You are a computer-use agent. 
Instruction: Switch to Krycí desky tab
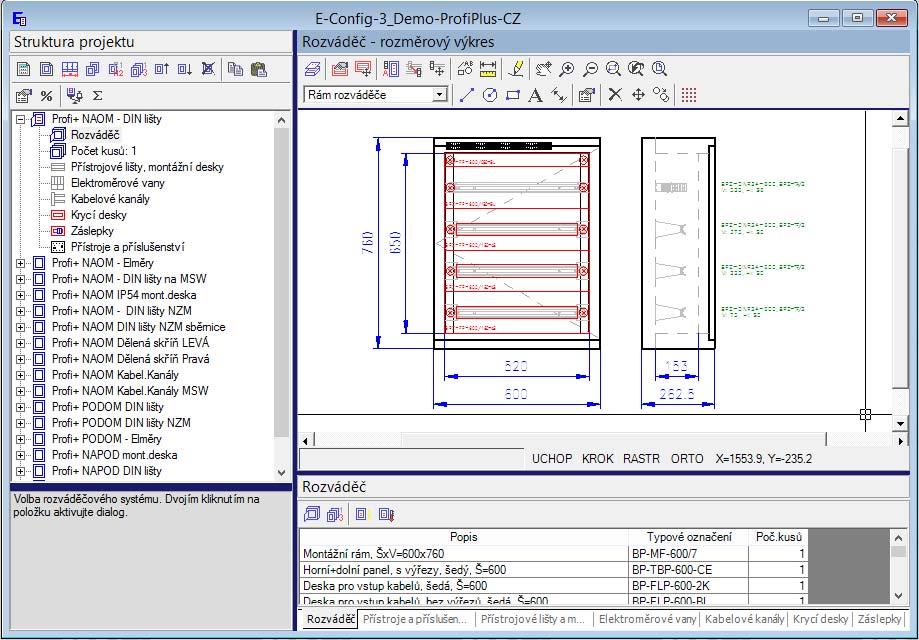pyautogui.click(x=820, y=619)
